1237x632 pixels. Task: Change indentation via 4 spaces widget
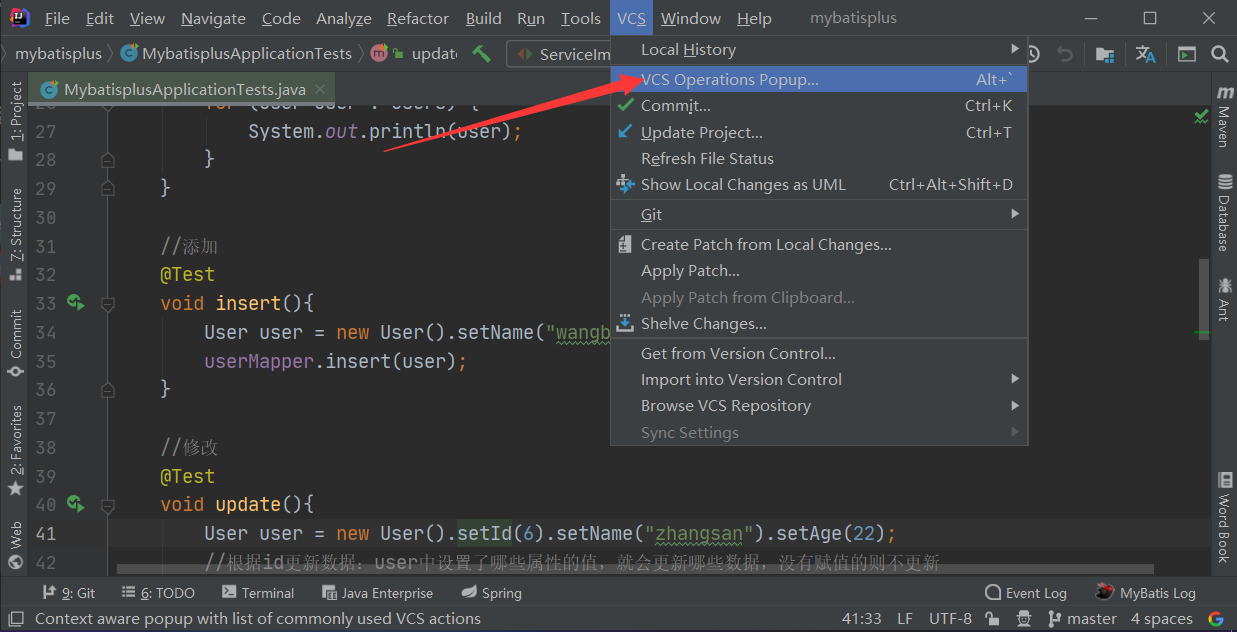1161,619
